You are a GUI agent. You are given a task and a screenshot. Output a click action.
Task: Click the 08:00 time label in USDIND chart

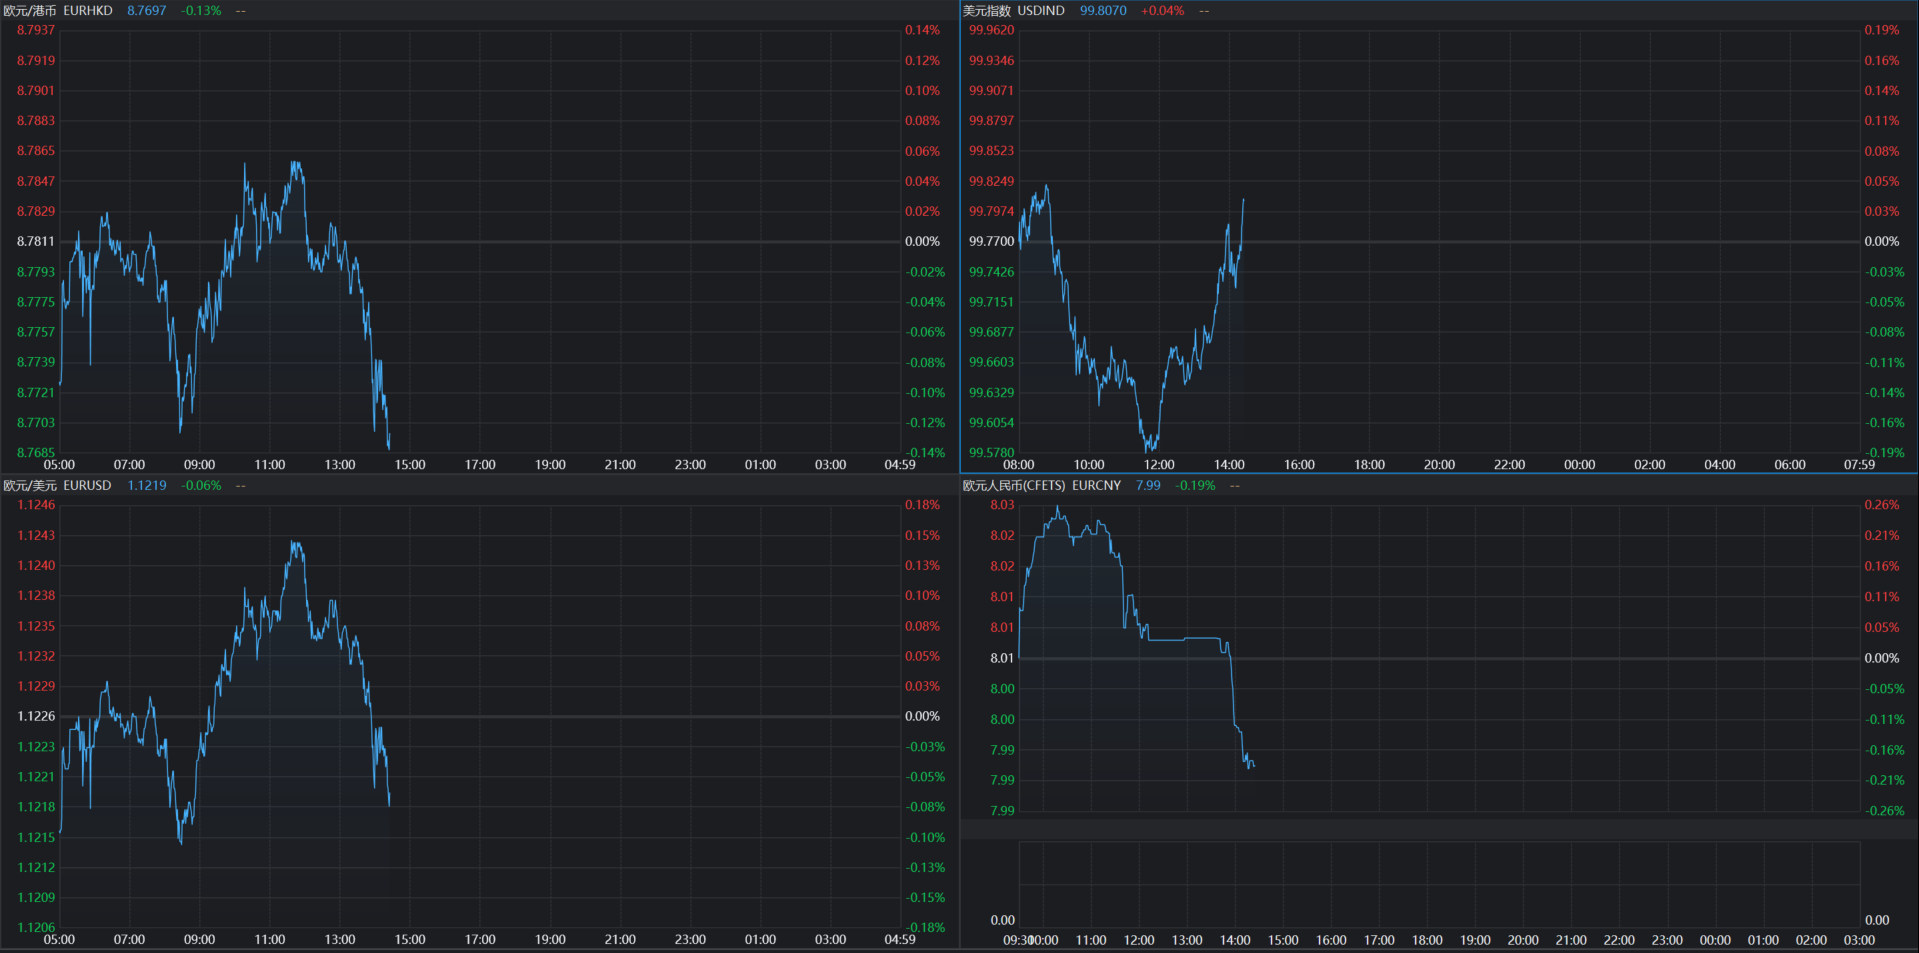[1019, 465]
